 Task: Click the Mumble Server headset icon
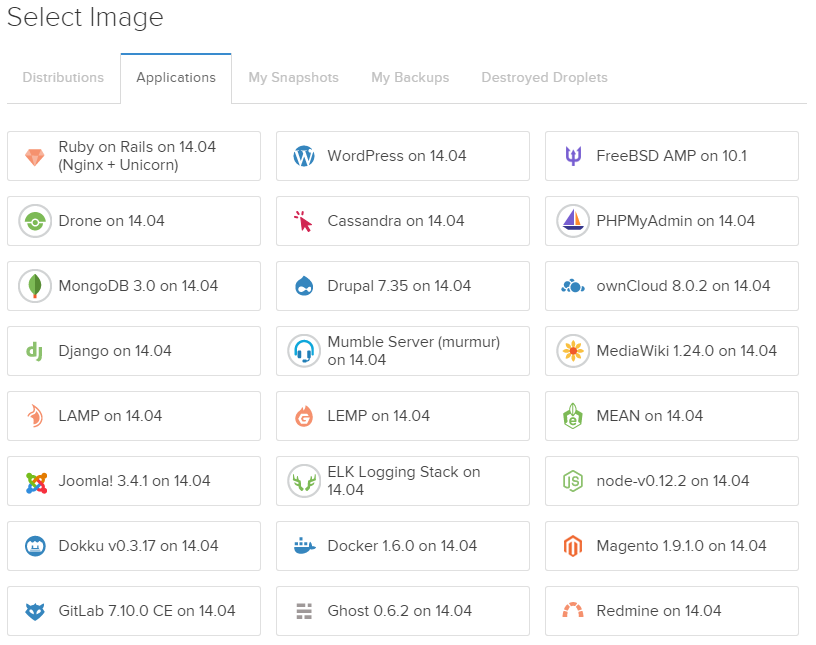point(304,351)
